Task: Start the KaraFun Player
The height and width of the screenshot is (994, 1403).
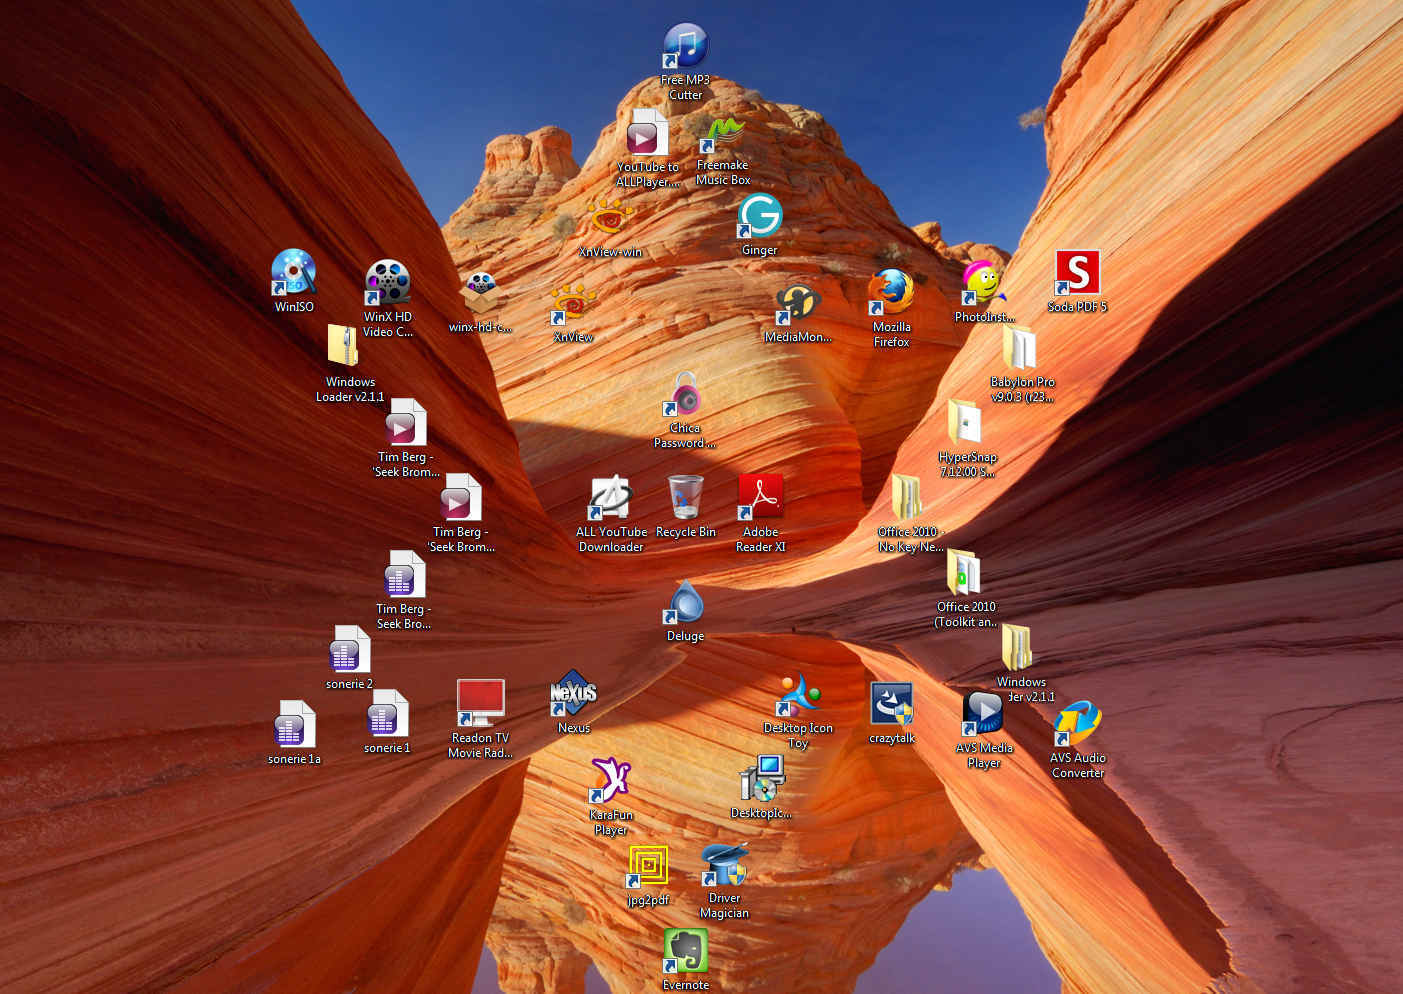Action: point(611,779)
